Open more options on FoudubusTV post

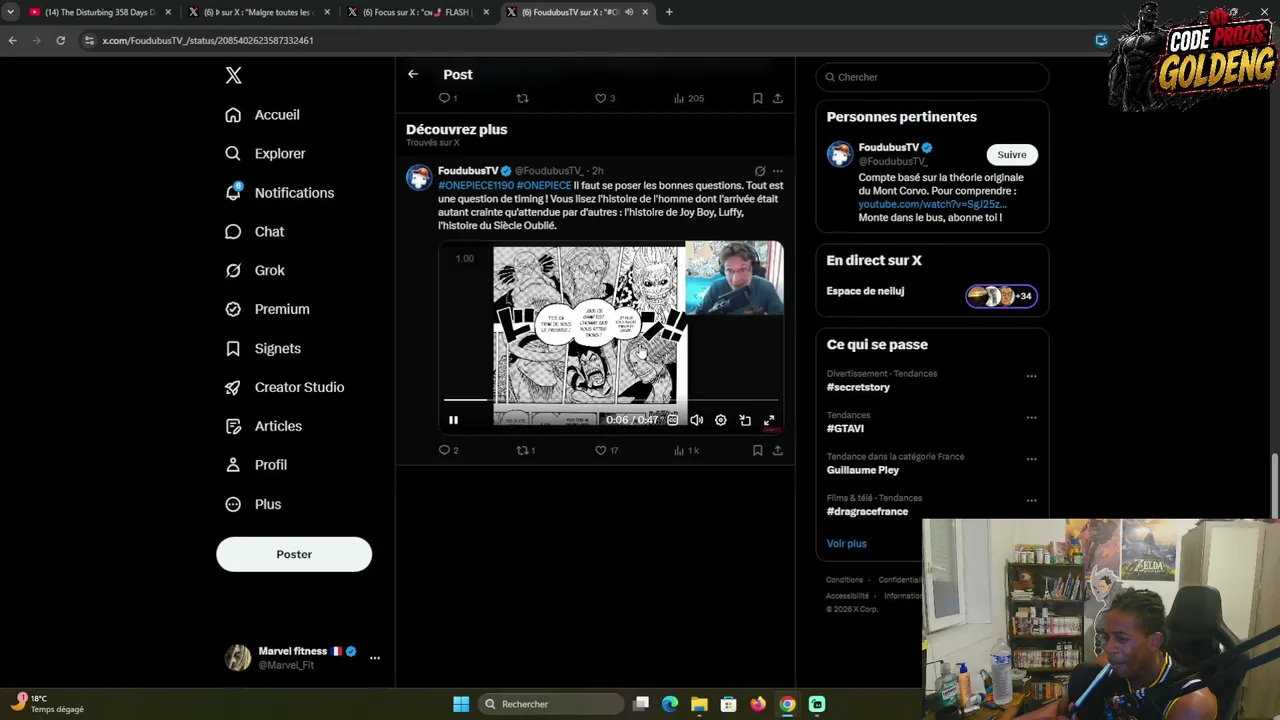point(777,171)
